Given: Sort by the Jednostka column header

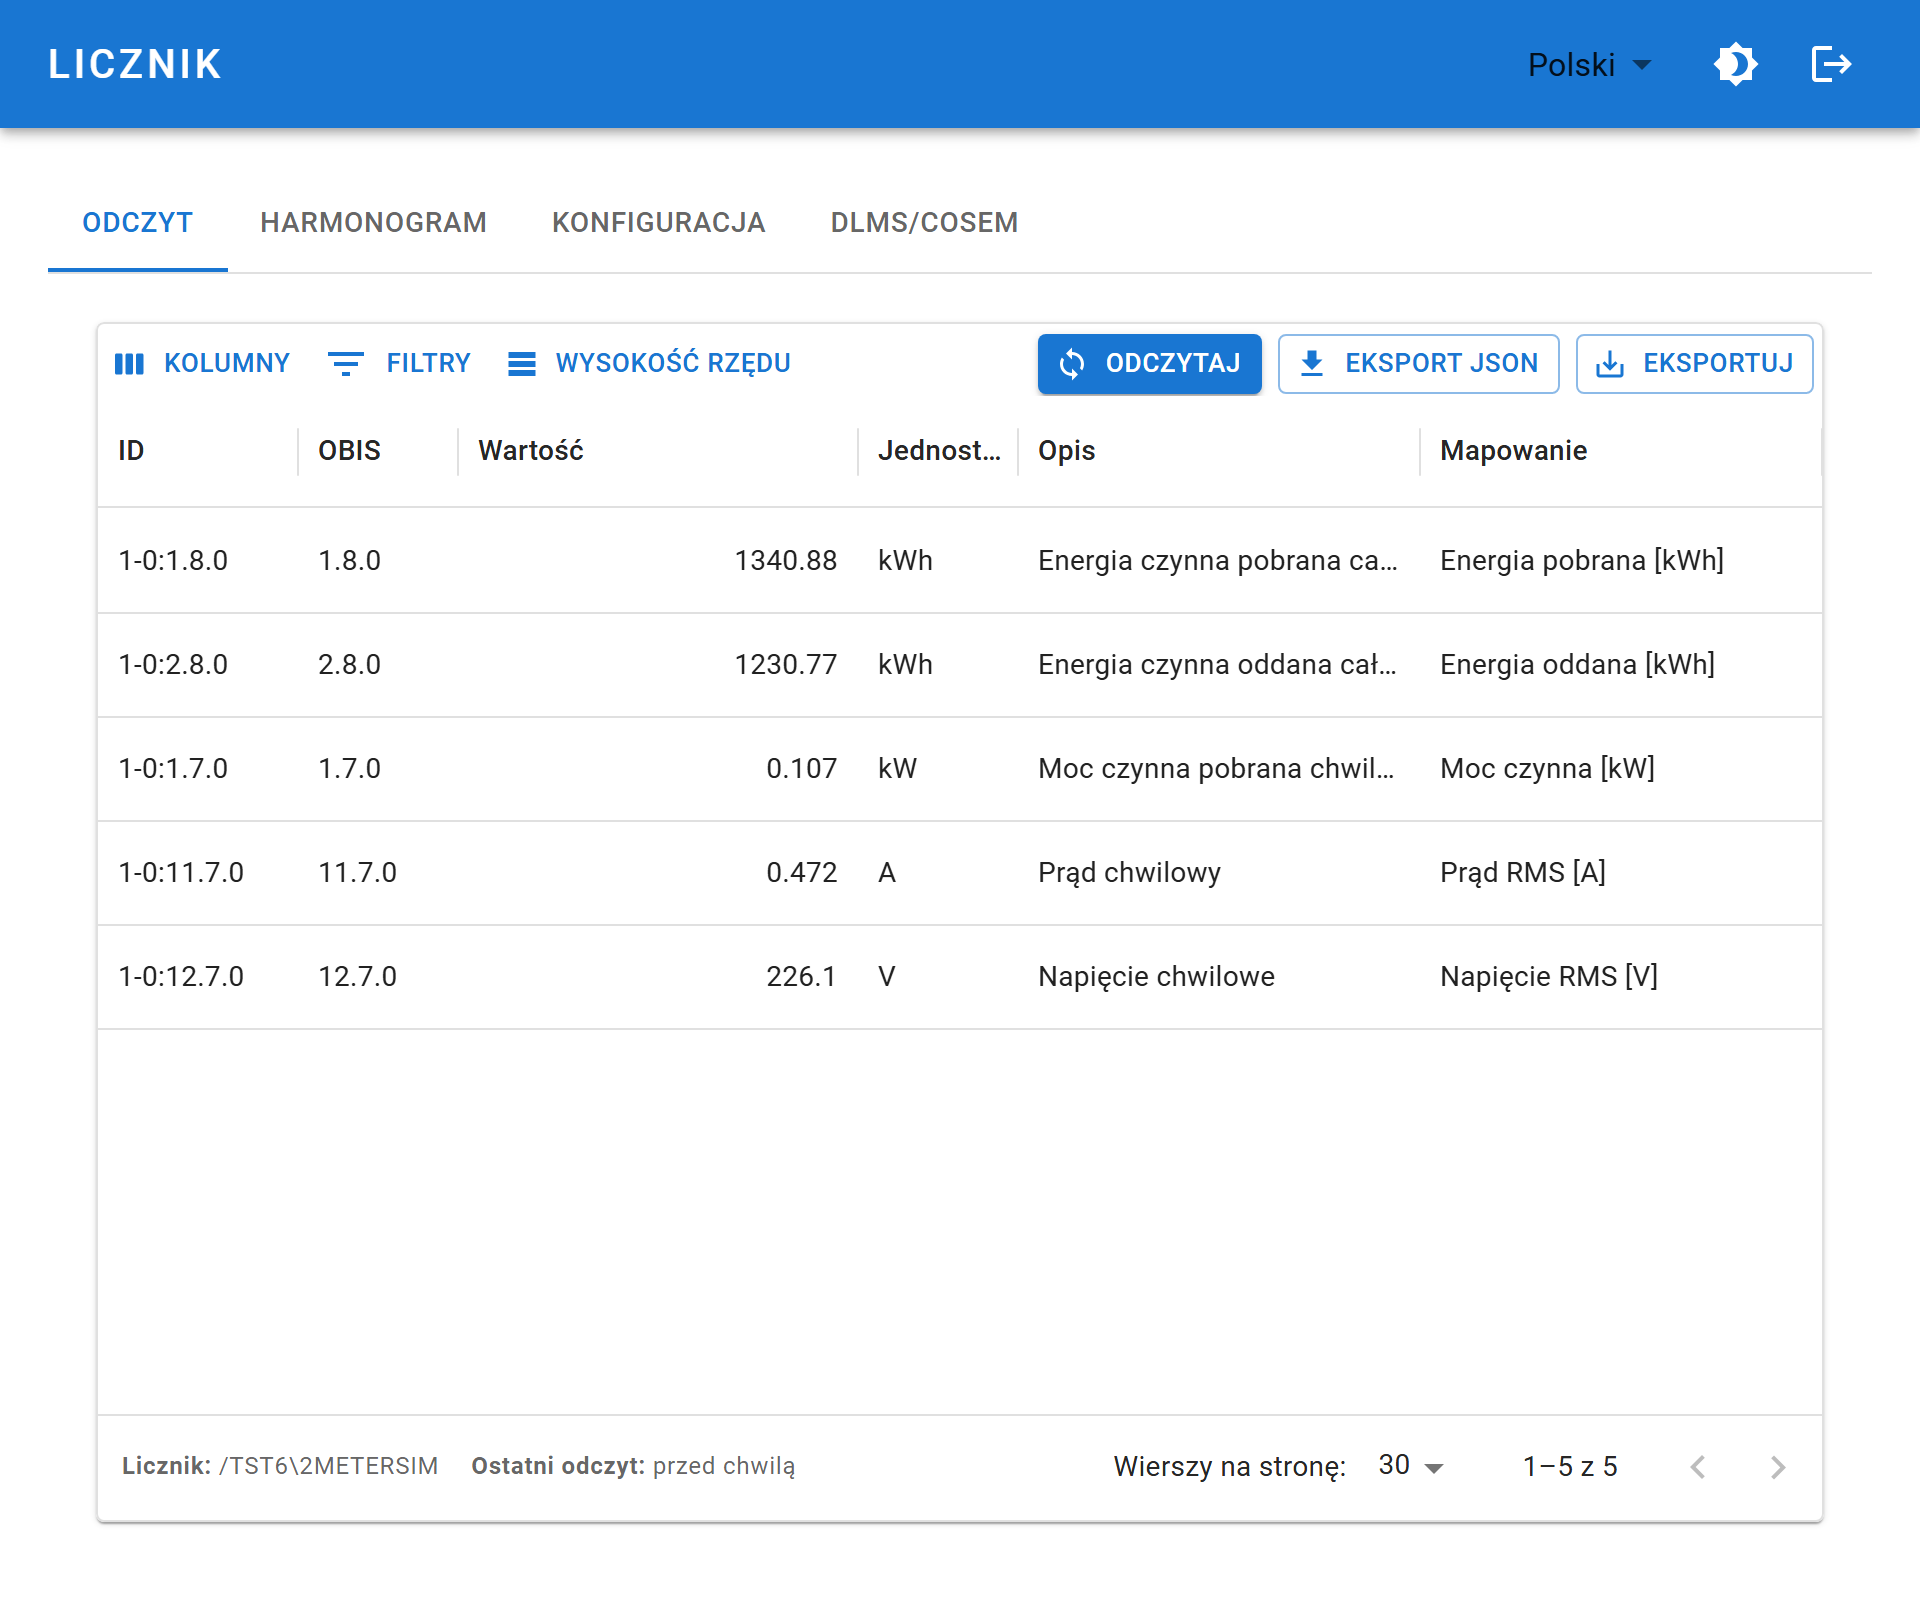Looking at the screenshot, I should pos(939,451).
